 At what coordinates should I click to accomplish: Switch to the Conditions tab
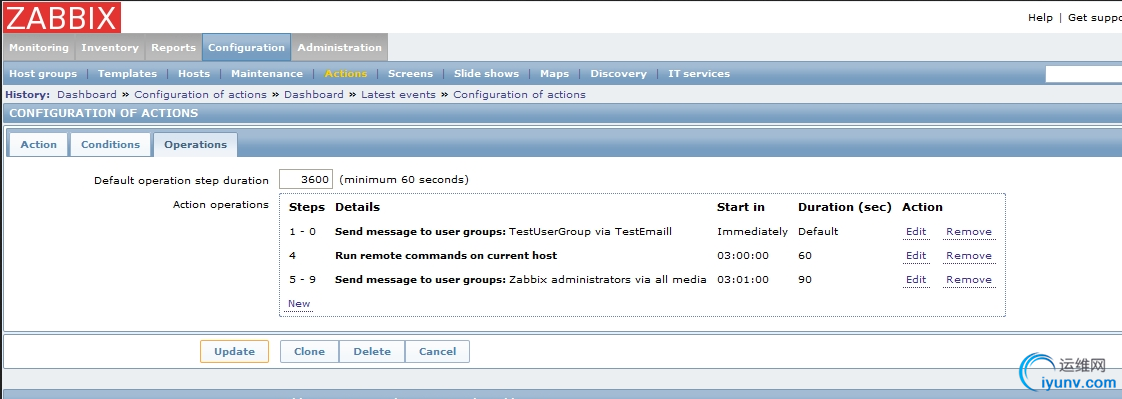coord(110,144)
